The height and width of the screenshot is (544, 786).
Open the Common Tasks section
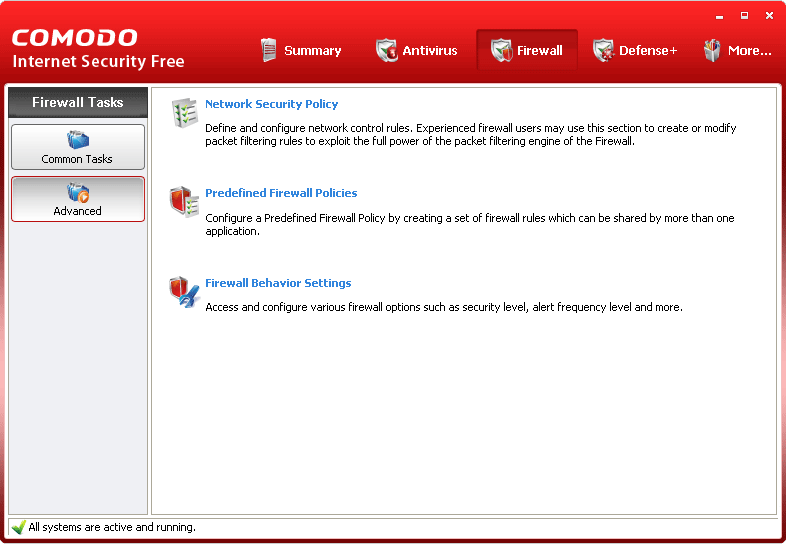click(x=78, y=147)
